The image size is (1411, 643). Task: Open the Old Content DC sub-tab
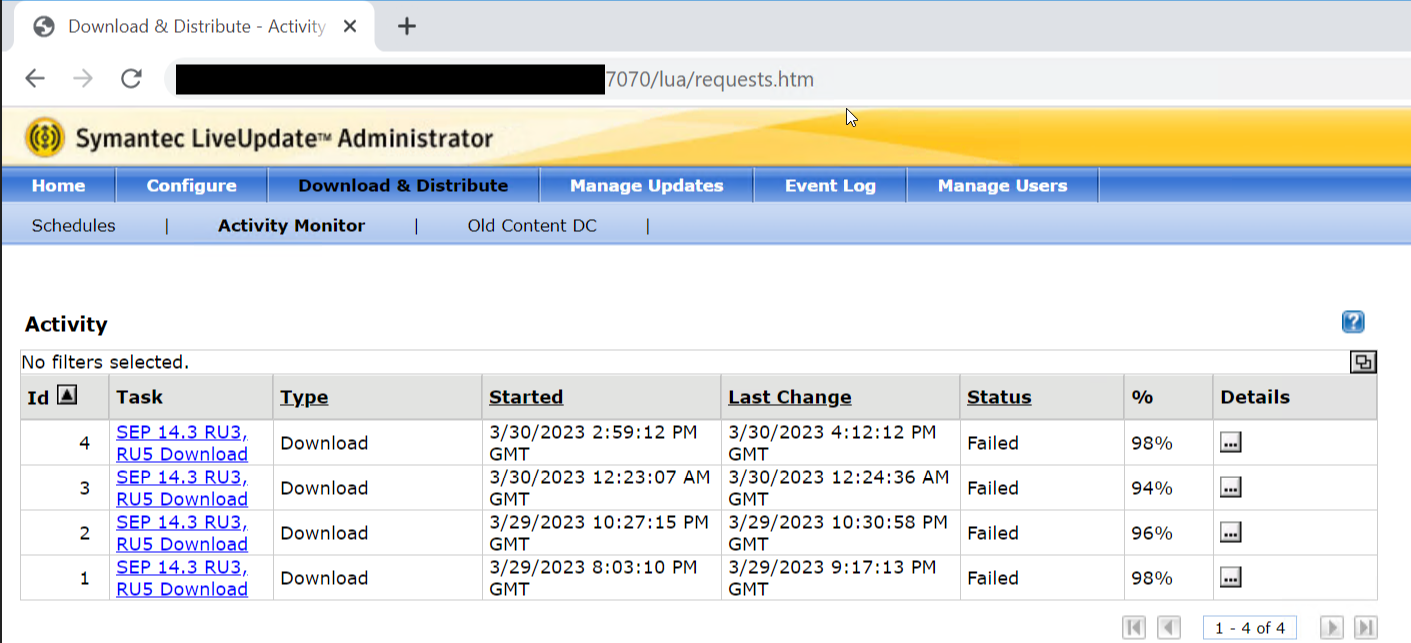click(532, 226)
